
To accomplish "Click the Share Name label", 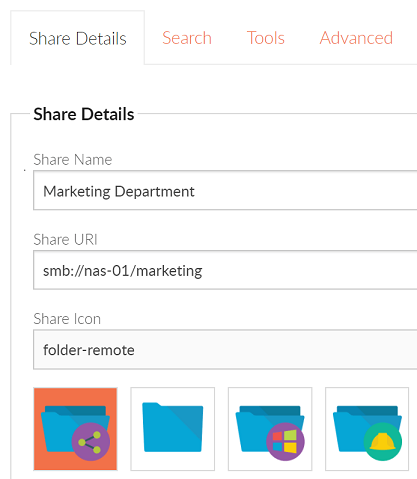I will click(73, 160).
